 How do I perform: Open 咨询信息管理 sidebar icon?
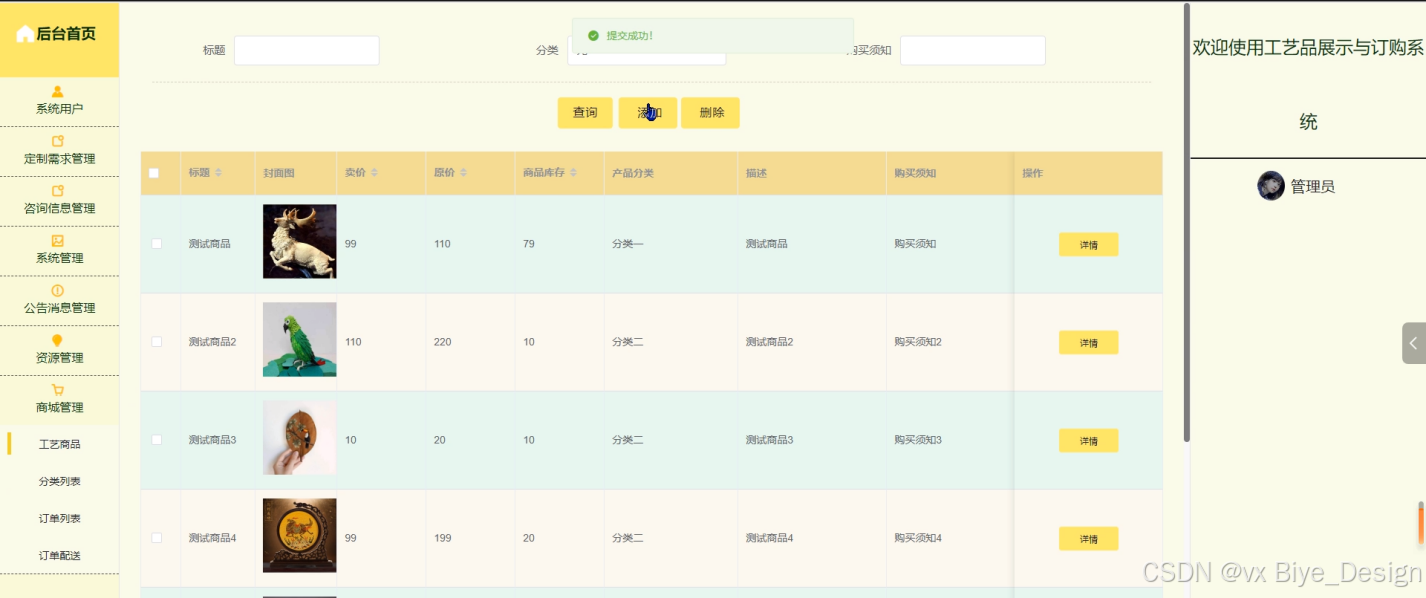click(57, 190)
